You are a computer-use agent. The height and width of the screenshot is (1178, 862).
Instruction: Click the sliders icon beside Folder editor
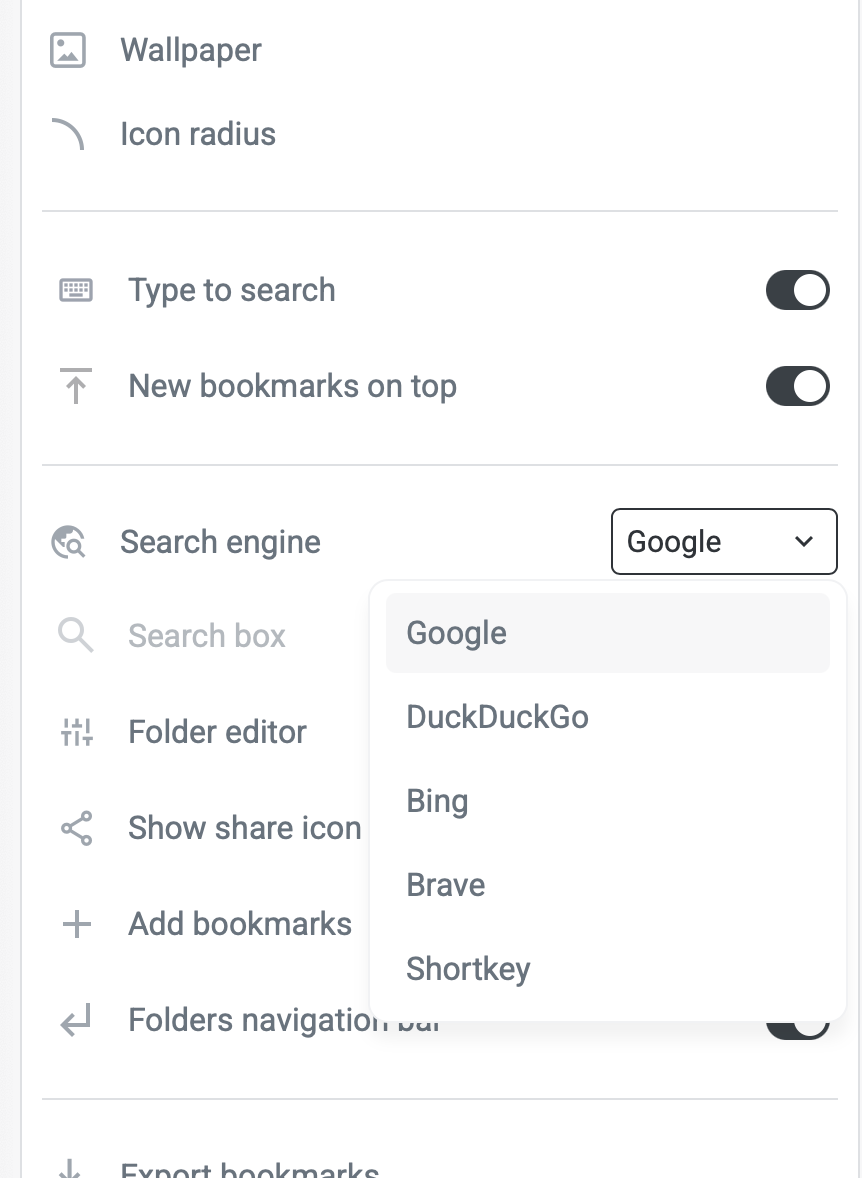click(76, 732)
